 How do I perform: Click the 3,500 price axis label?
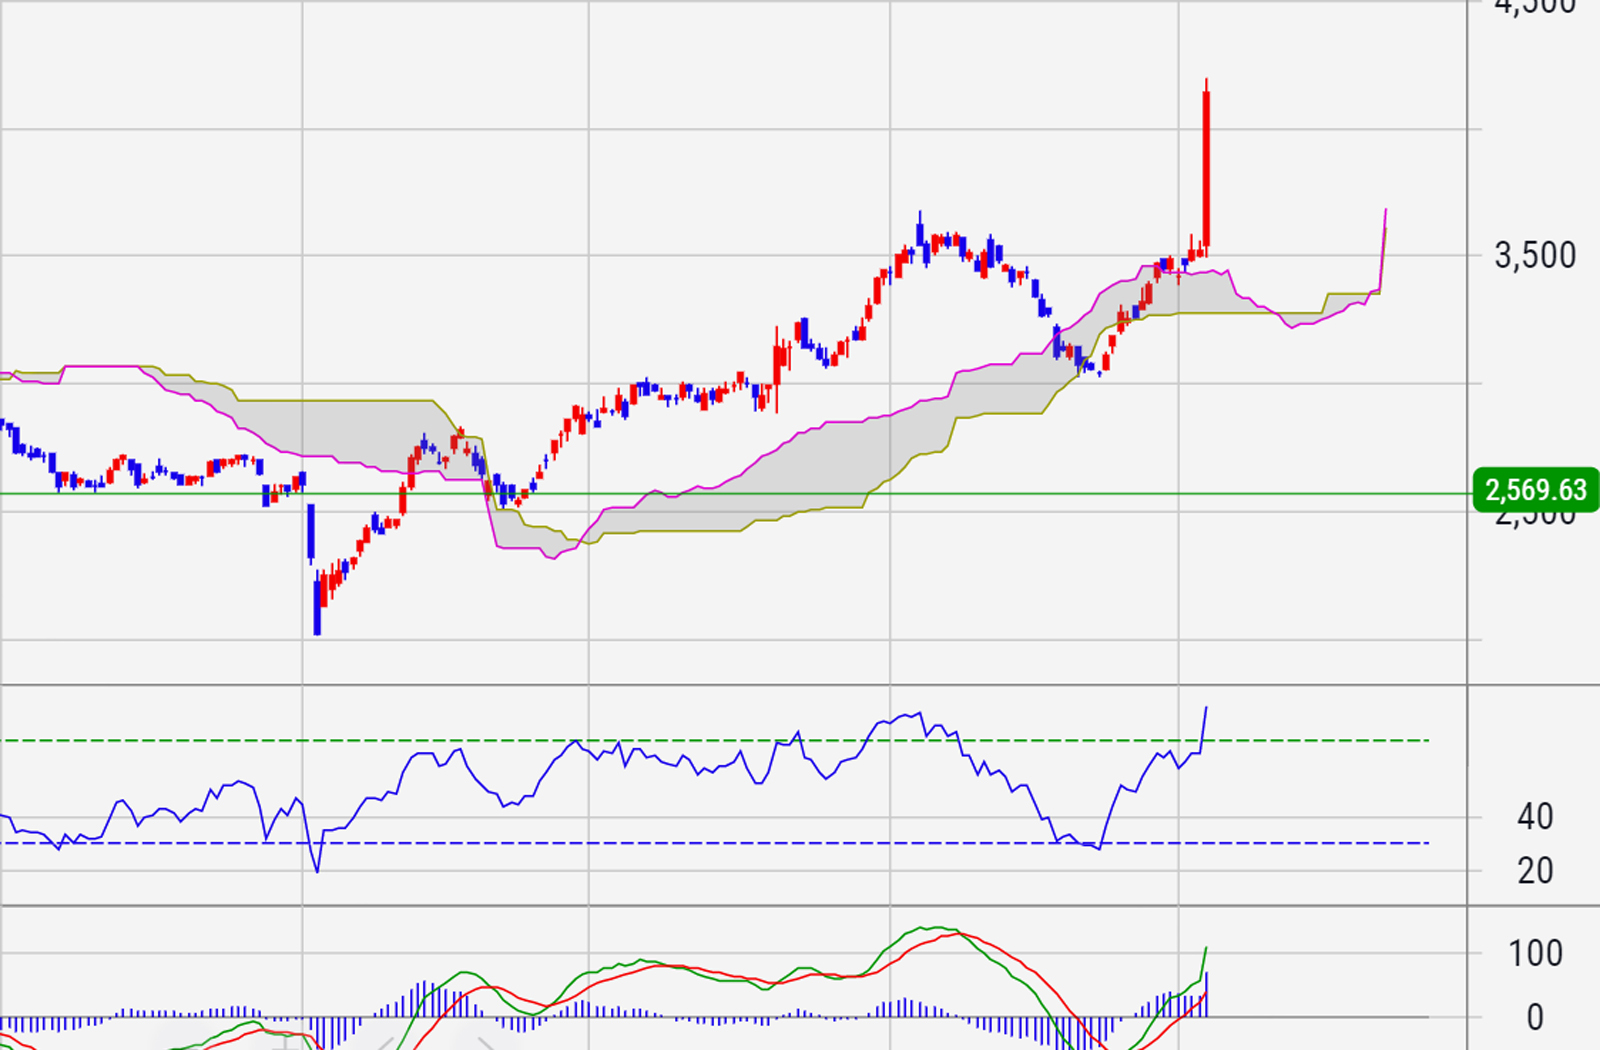pyautogui.click(x=1535, y=255)
